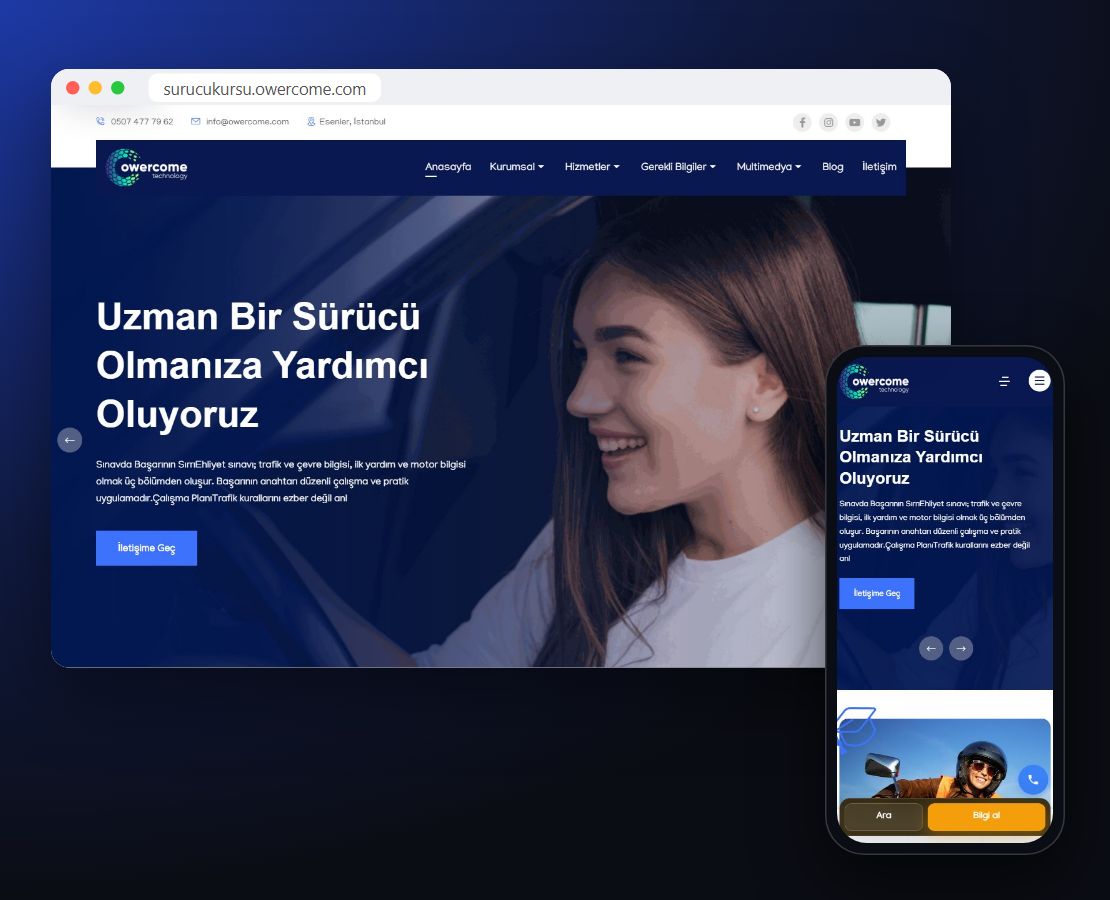This screenshot has width=1110, height=900.
Task: Click the Esenler, İstanbul address text
Action: [x=353, y=122]
